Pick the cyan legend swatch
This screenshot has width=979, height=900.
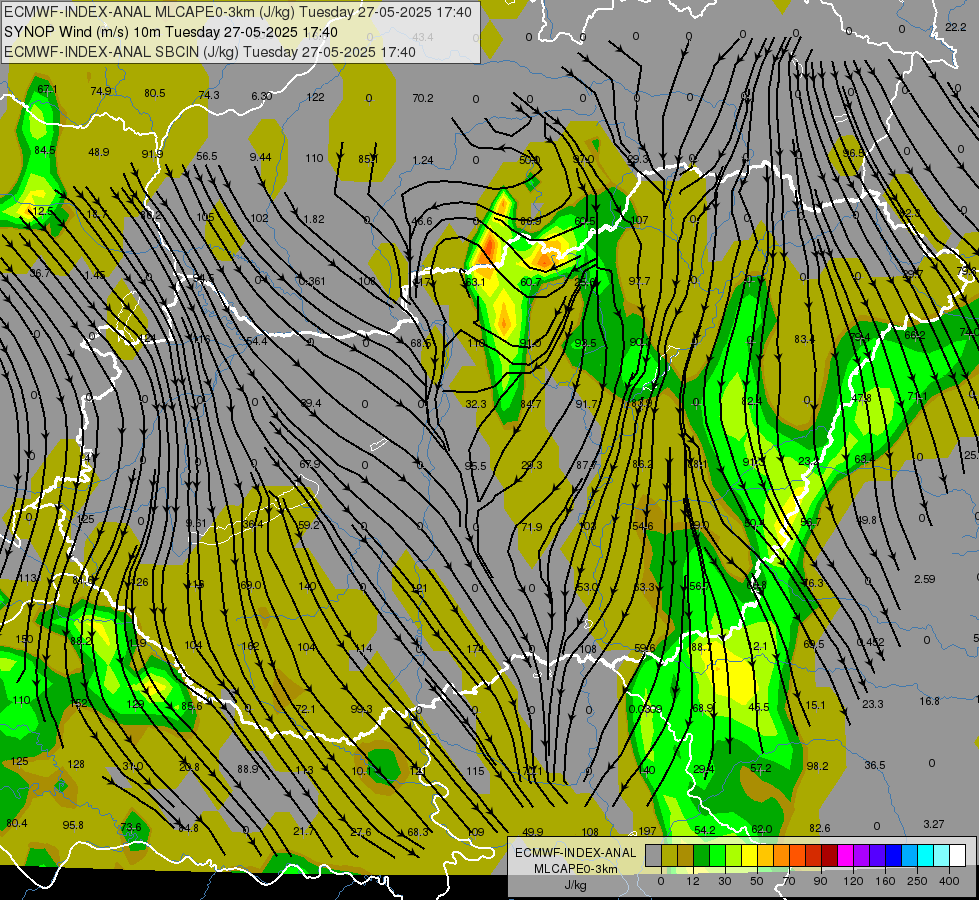tap(925, 856)
